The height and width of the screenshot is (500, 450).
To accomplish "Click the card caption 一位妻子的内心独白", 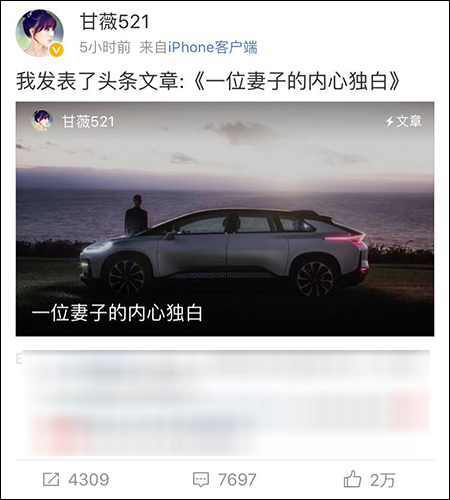I will pos(117,313).
